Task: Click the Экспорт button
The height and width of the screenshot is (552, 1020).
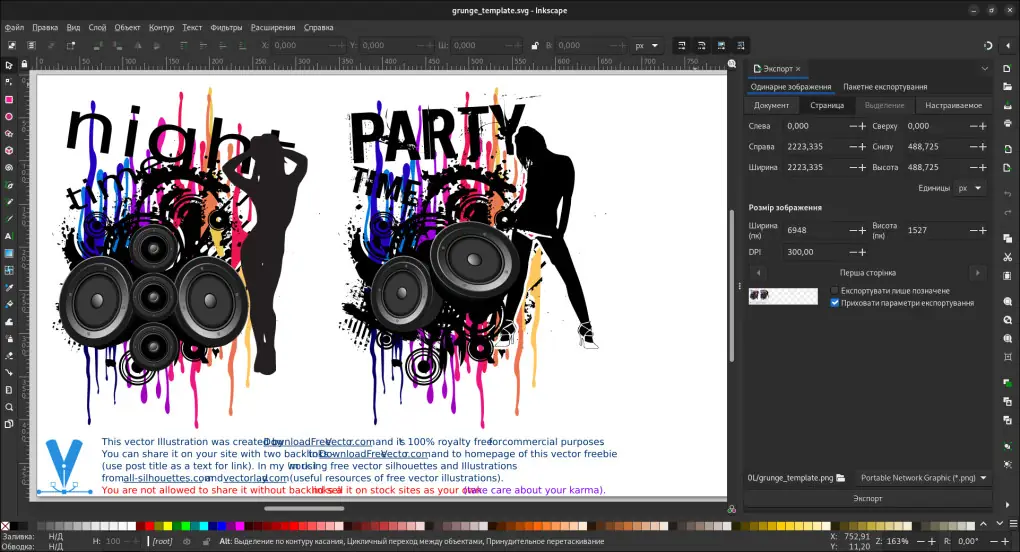Action: click(868, 499)
